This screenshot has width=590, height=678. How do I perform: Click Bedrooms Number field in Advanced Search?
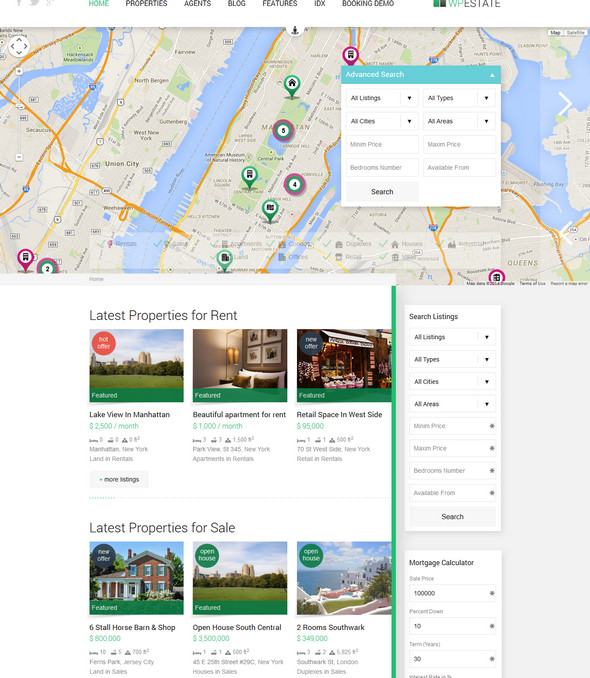382,168
